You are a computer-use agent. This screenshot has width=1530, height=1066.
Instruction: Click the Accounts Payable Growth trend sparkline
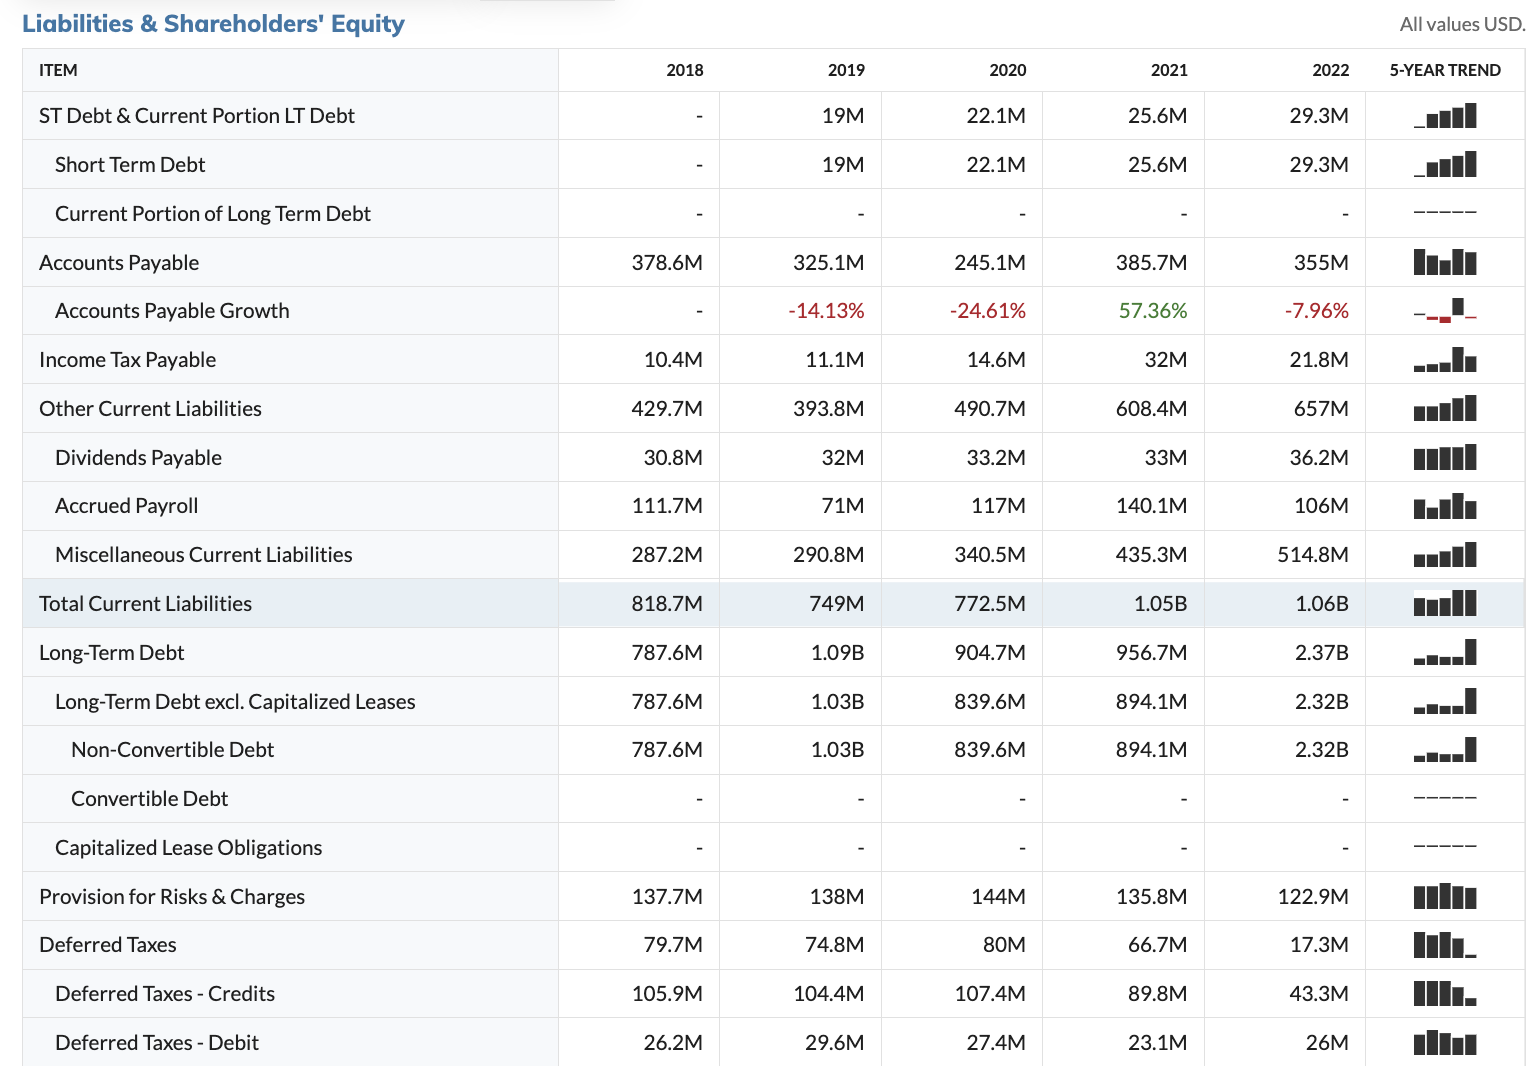1445,310
